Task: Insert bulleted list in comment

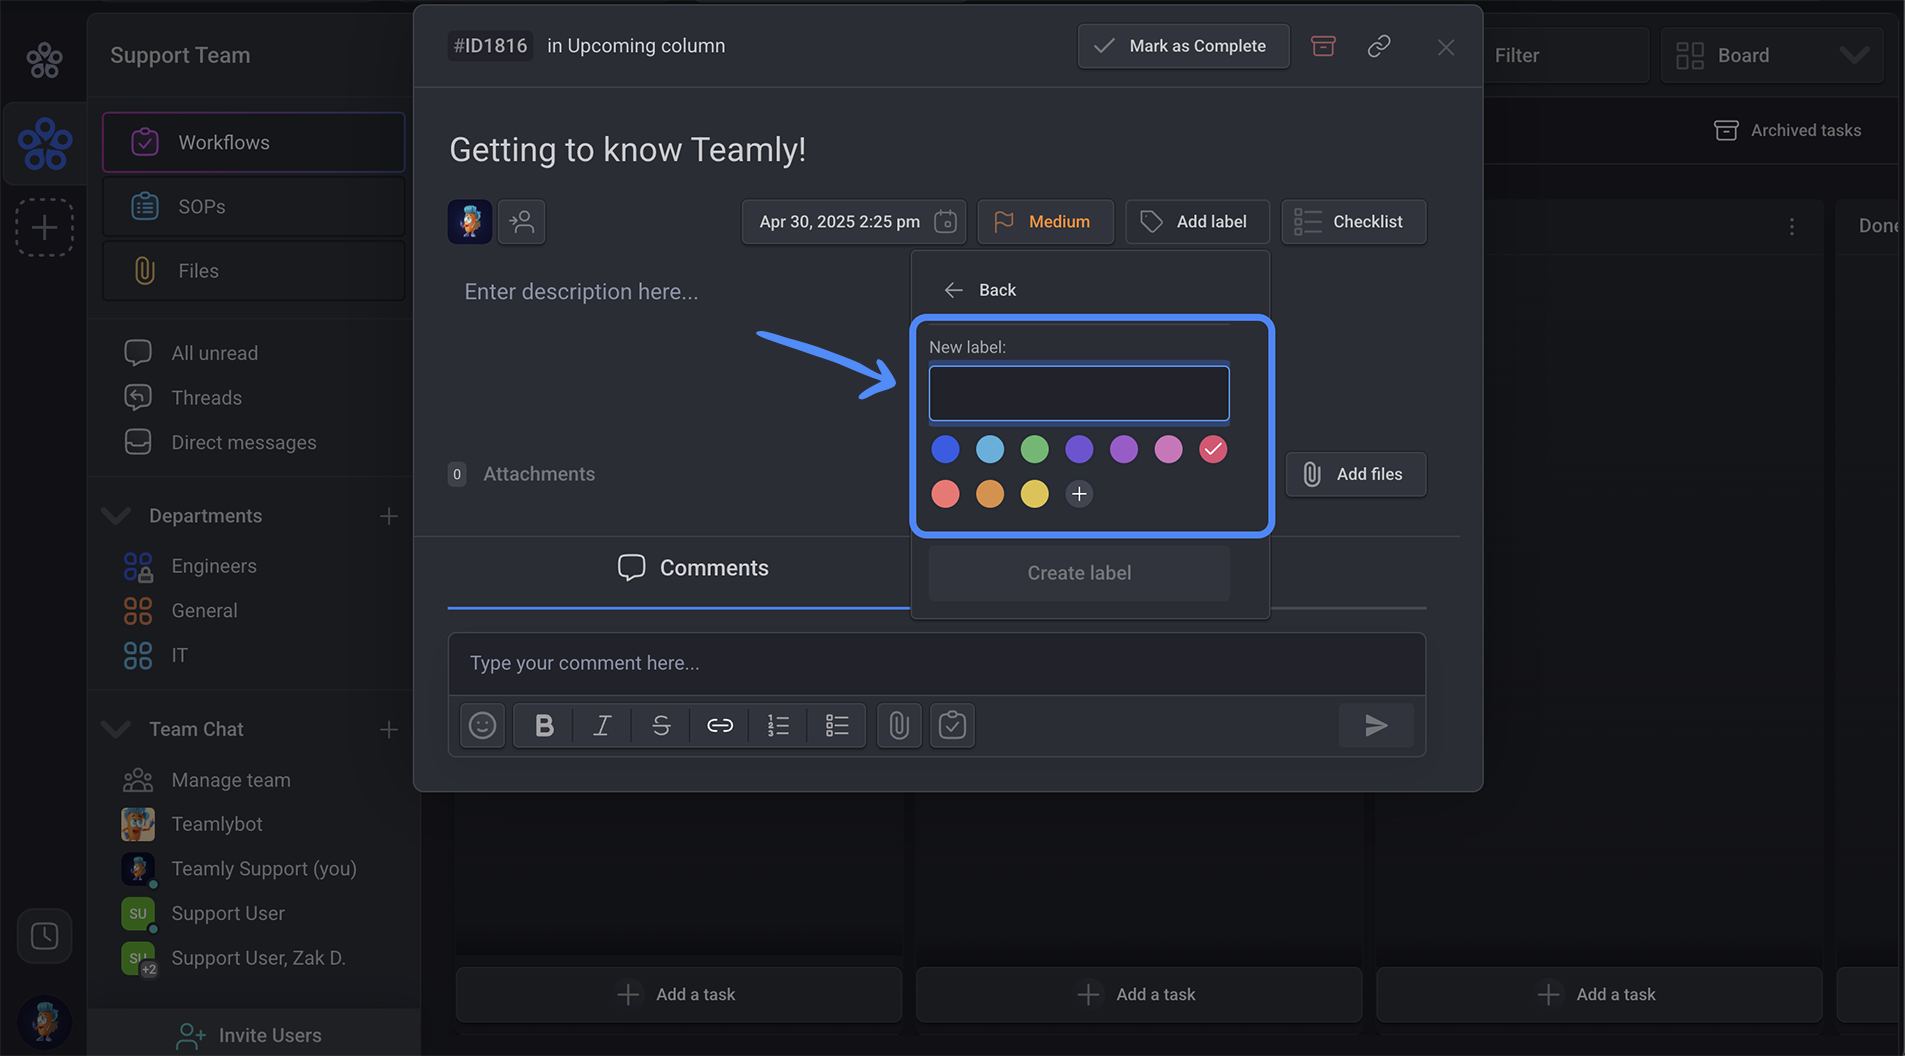Action: pos(837,725)
